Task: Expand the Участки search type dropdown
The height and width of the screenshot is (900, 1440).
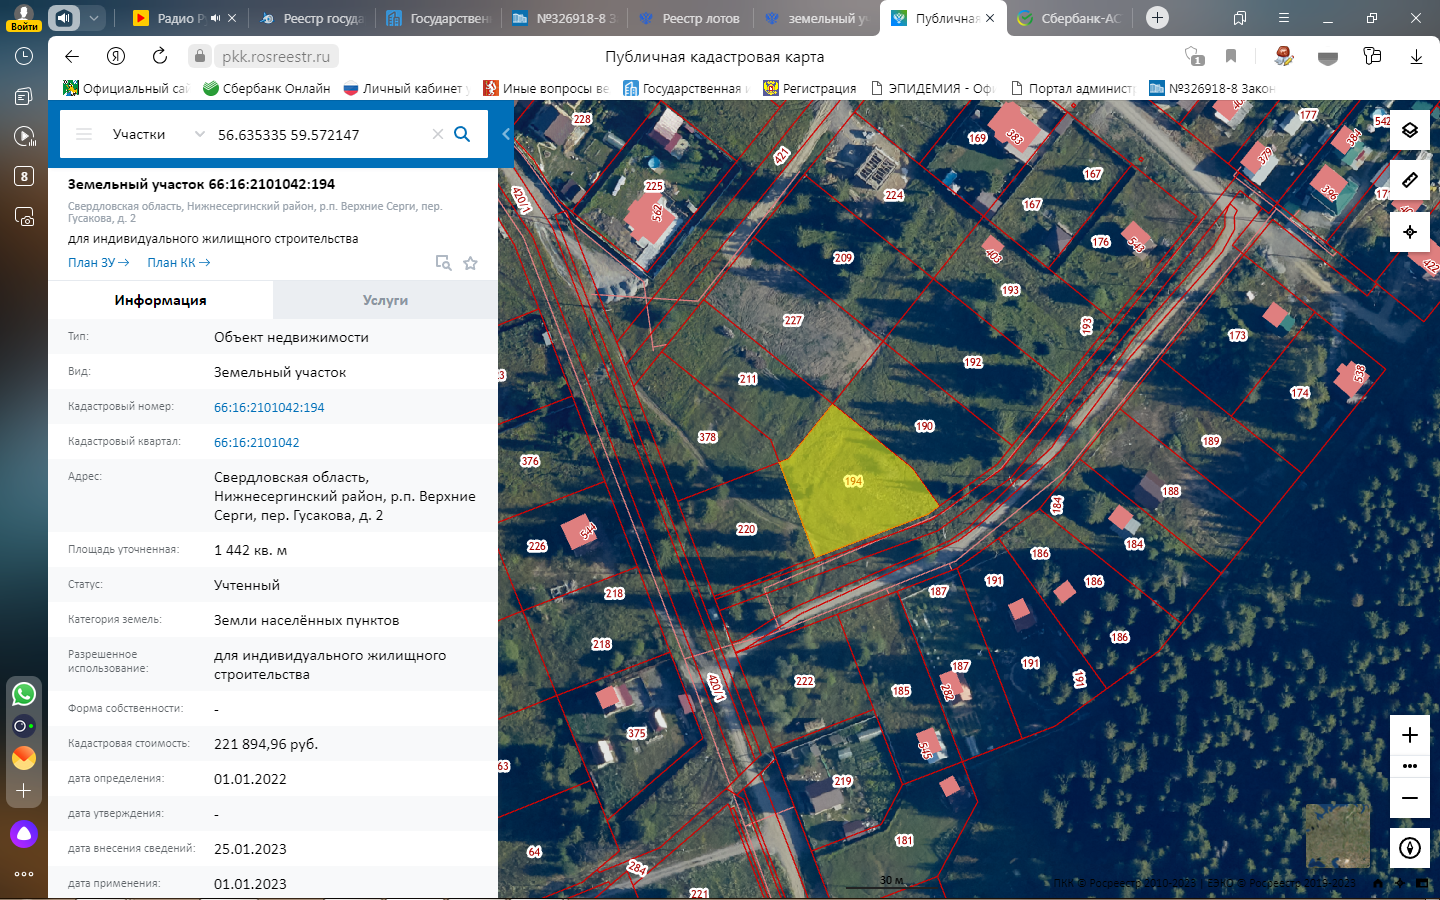Action: pos(199,134)
